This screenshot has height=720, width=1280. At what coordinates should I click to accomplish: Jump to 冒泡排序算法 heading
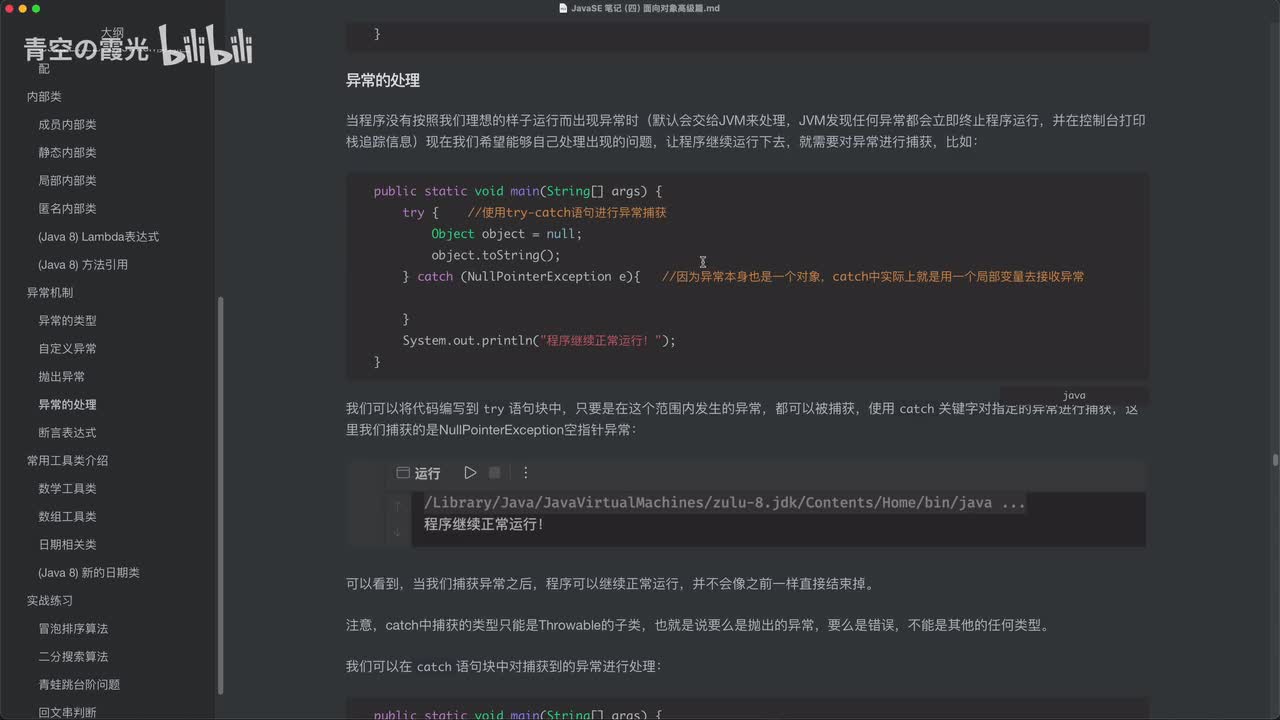(x=73, y=629)
